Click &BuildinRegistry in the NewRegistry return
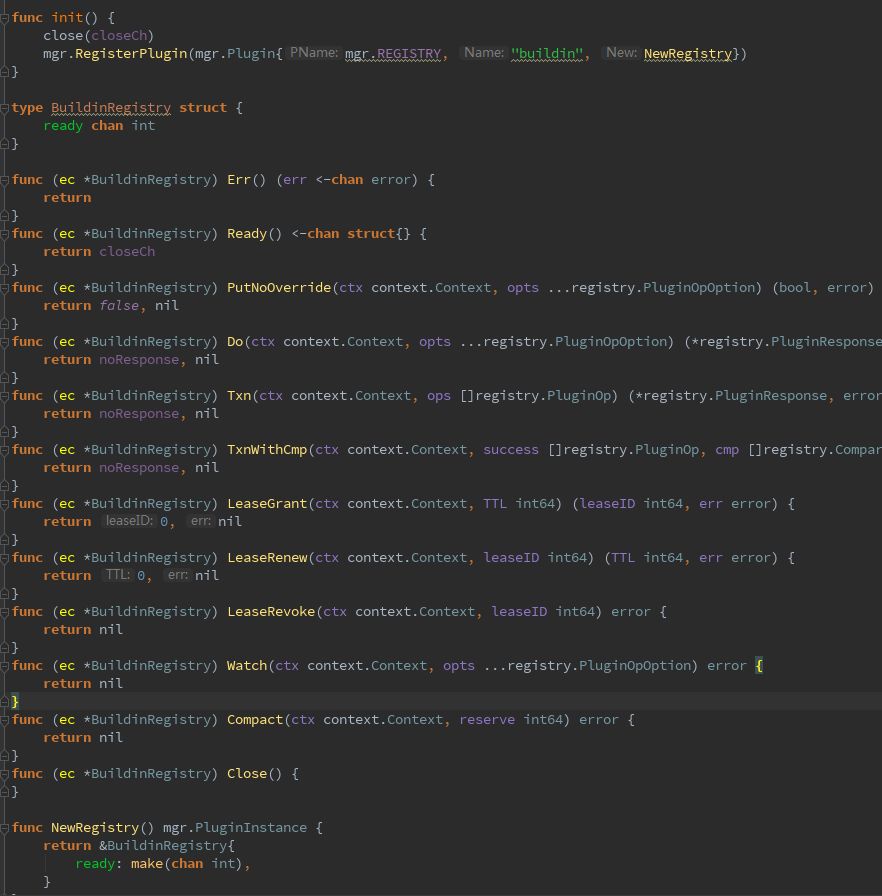The height and width of the screenshot is (896, 882). pyautogui.click(x=163, y=846)
